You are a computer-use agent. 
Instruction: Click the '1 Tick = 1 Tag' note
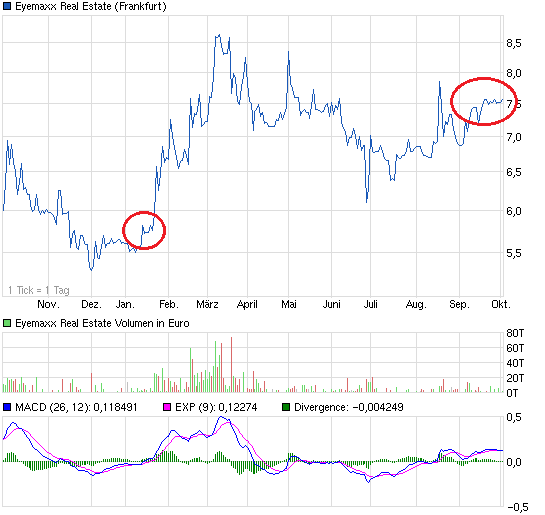pos(39,290)
